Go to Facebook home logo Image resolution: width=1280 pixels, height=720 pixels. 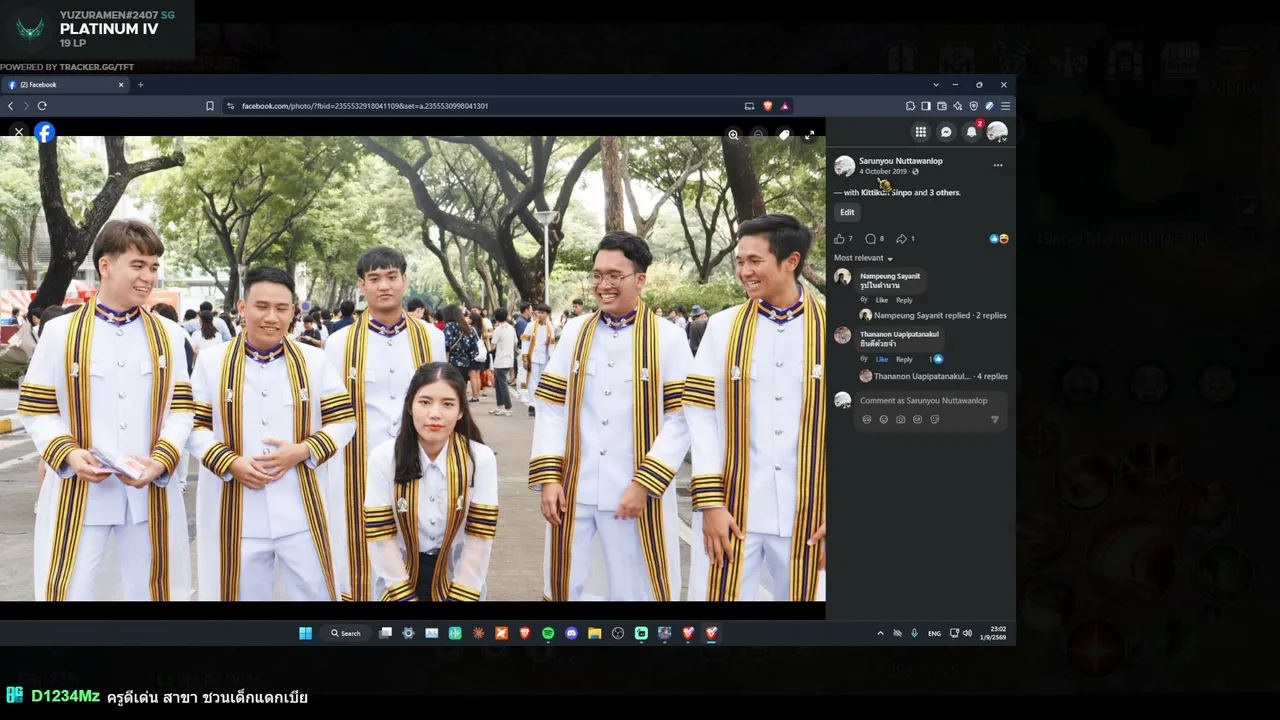(x=45, y=132)
